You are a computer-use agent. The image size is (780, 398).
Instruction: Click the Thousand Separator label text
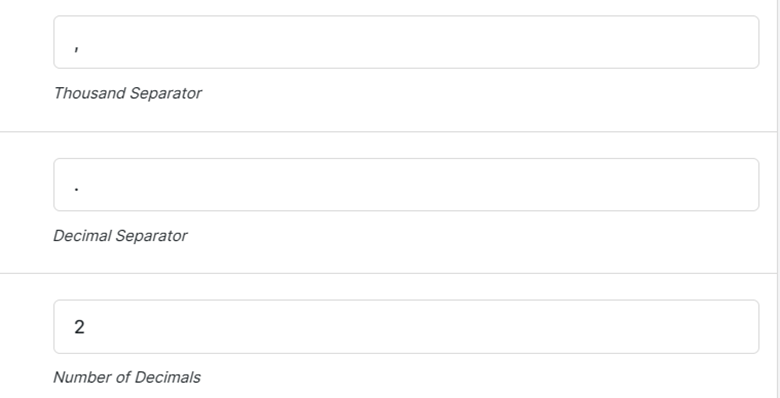127,93
